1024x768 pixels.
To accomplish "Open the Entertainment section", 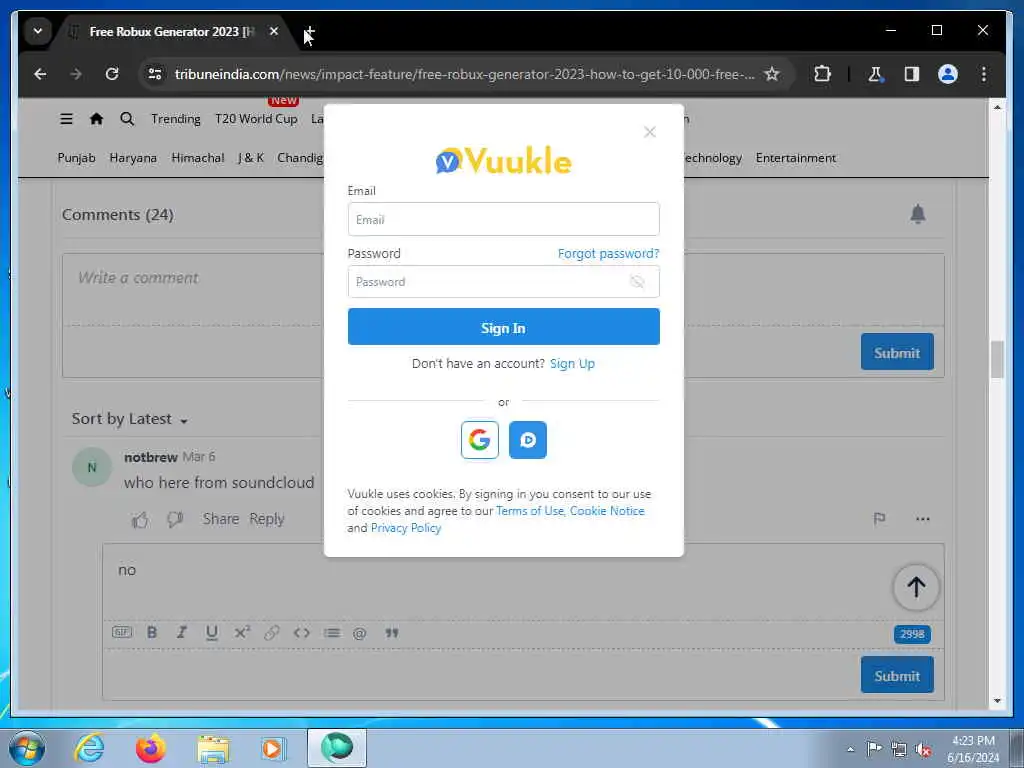I will (x=795, y=158).
